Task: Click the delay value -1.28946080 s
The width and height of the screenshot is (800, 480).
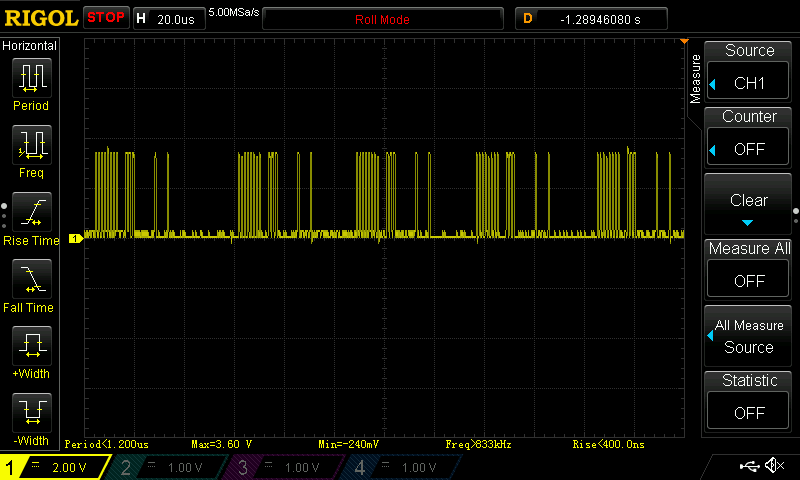Action: pyautogui.click(x=591, y=19)
